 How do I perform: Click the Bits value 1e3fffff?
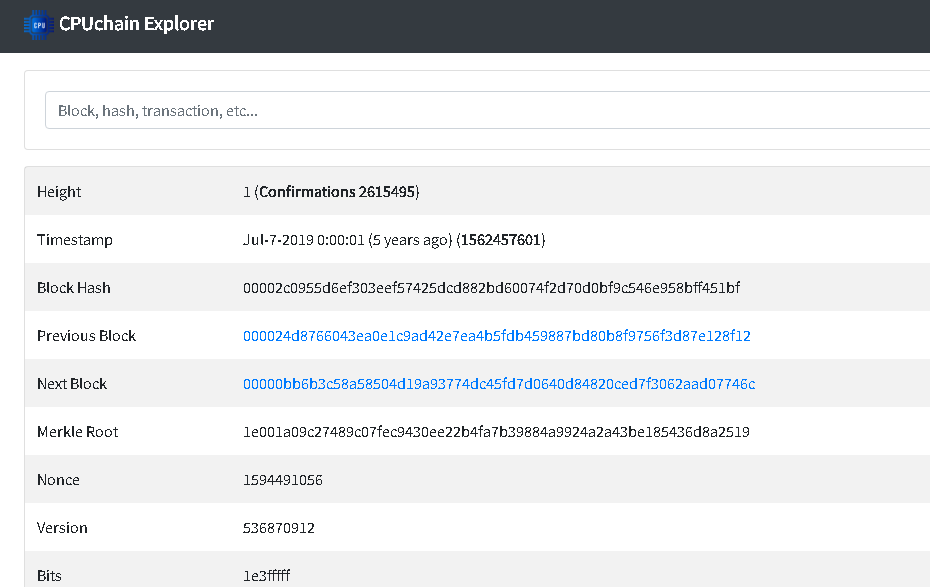click(x=266, y=576)
